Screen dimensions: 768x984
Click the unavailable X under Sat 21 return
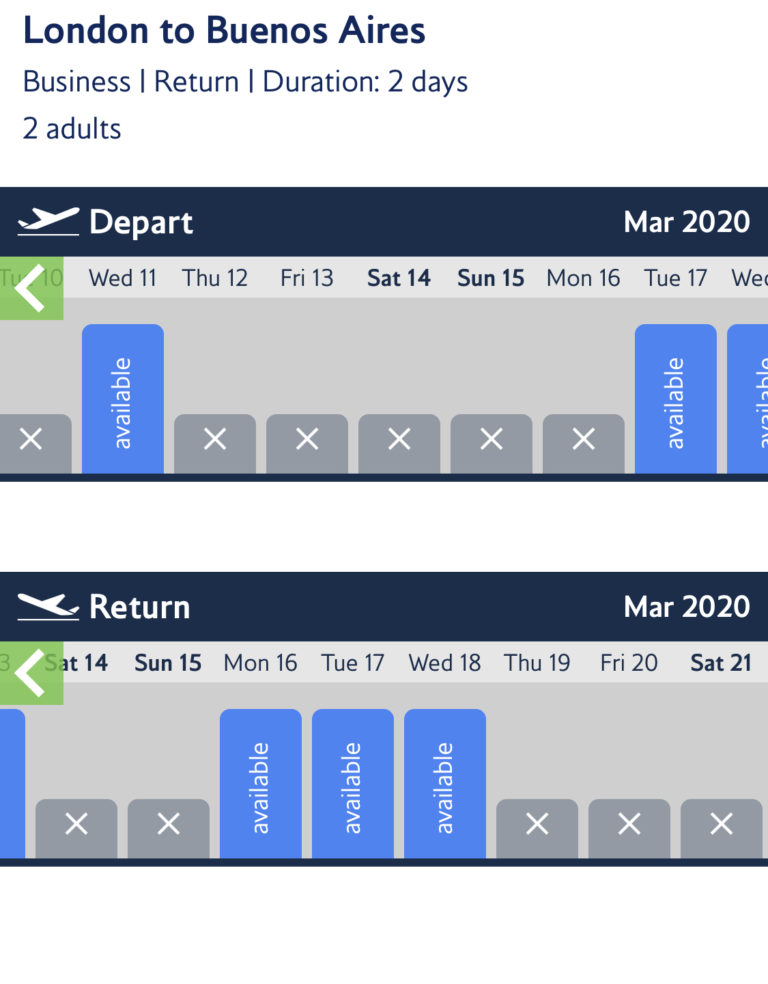(720, 825)
